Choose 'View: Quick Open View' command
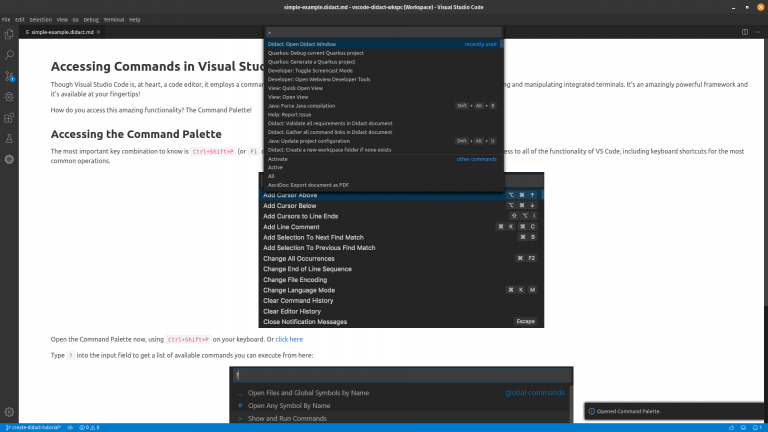 tap(297, 87)
